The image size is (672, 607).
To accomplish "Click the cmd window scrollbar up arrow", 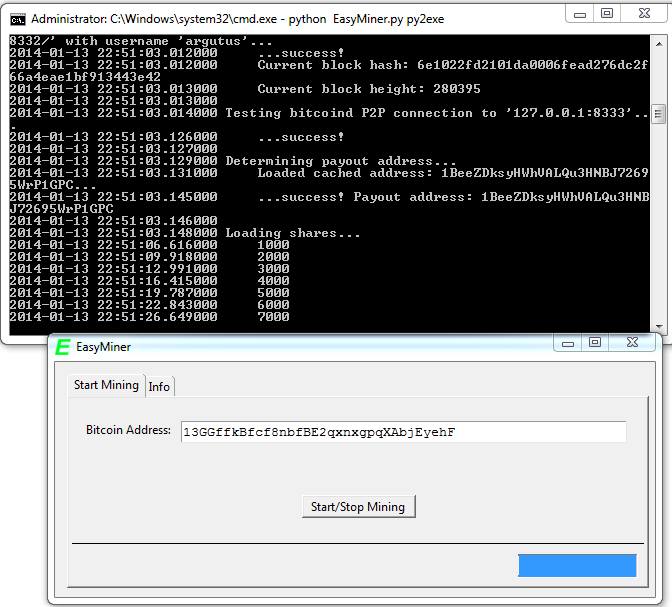I will click(659, 44).
